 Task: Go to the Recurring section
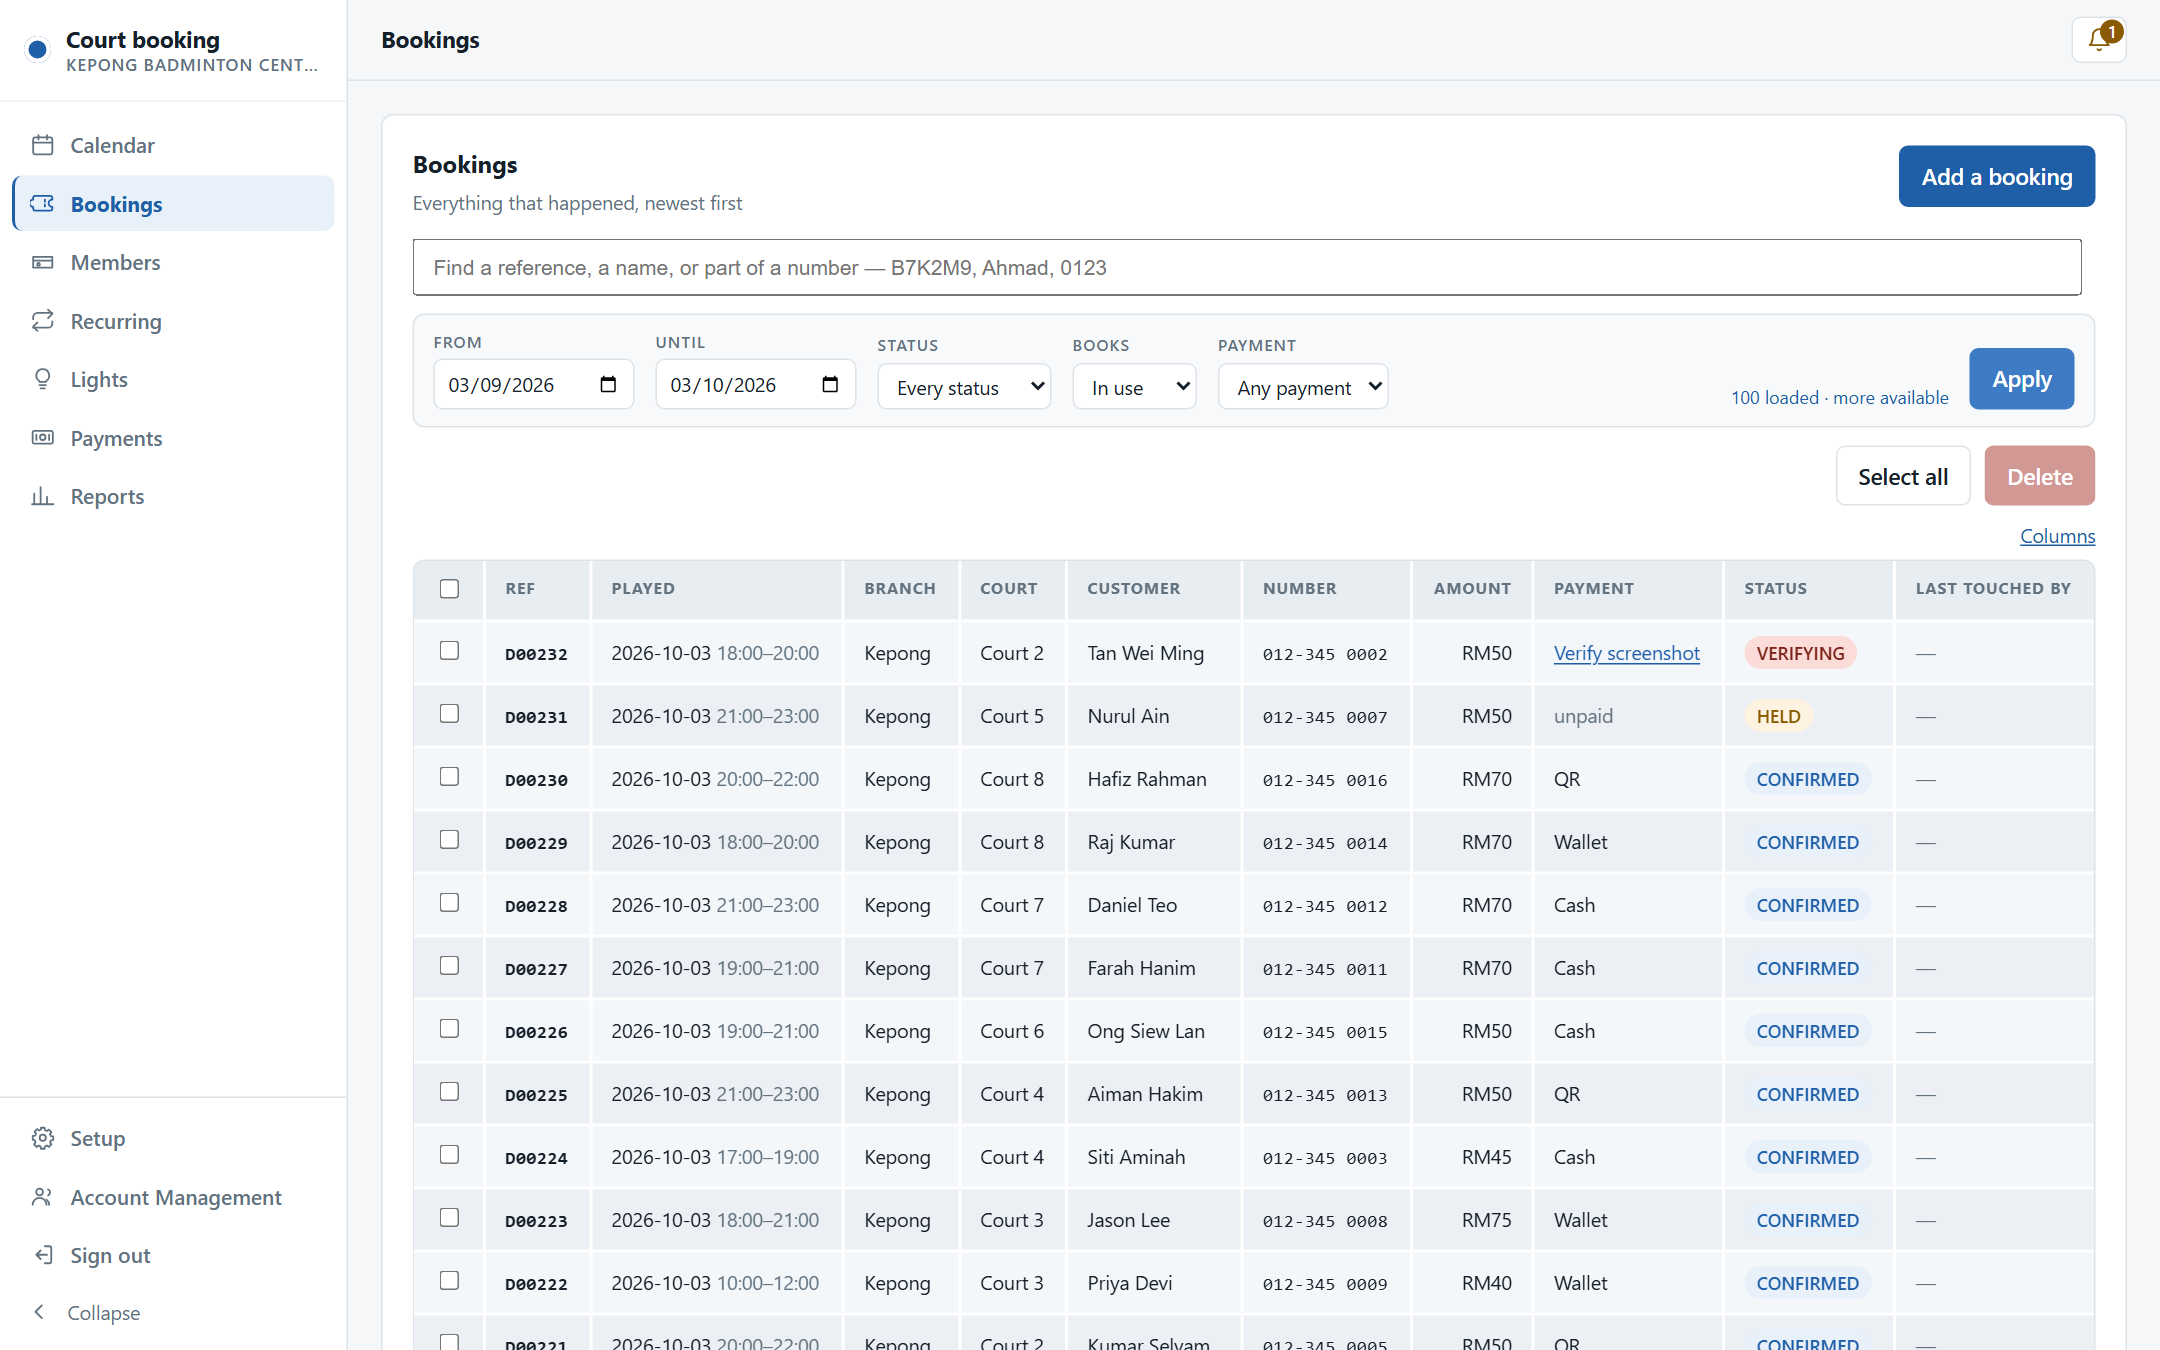pyautogui.click(x=173, y=321)
